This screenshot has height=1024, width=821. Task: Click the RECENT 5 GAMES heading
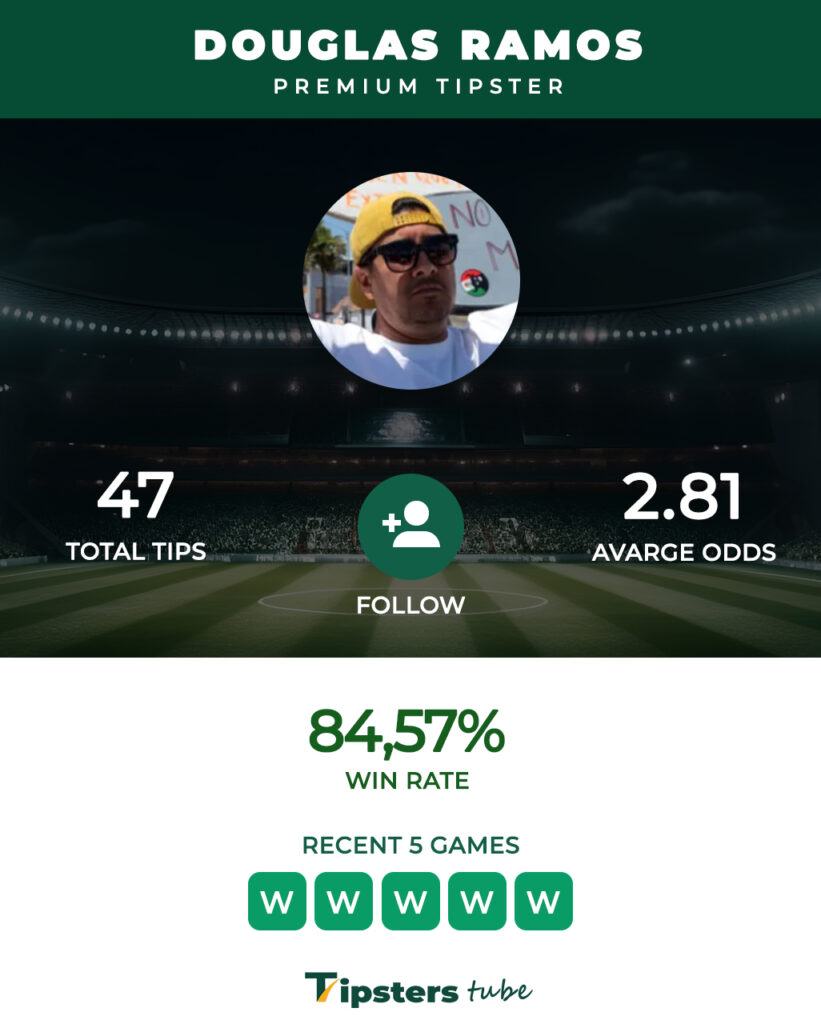point(410,845)
